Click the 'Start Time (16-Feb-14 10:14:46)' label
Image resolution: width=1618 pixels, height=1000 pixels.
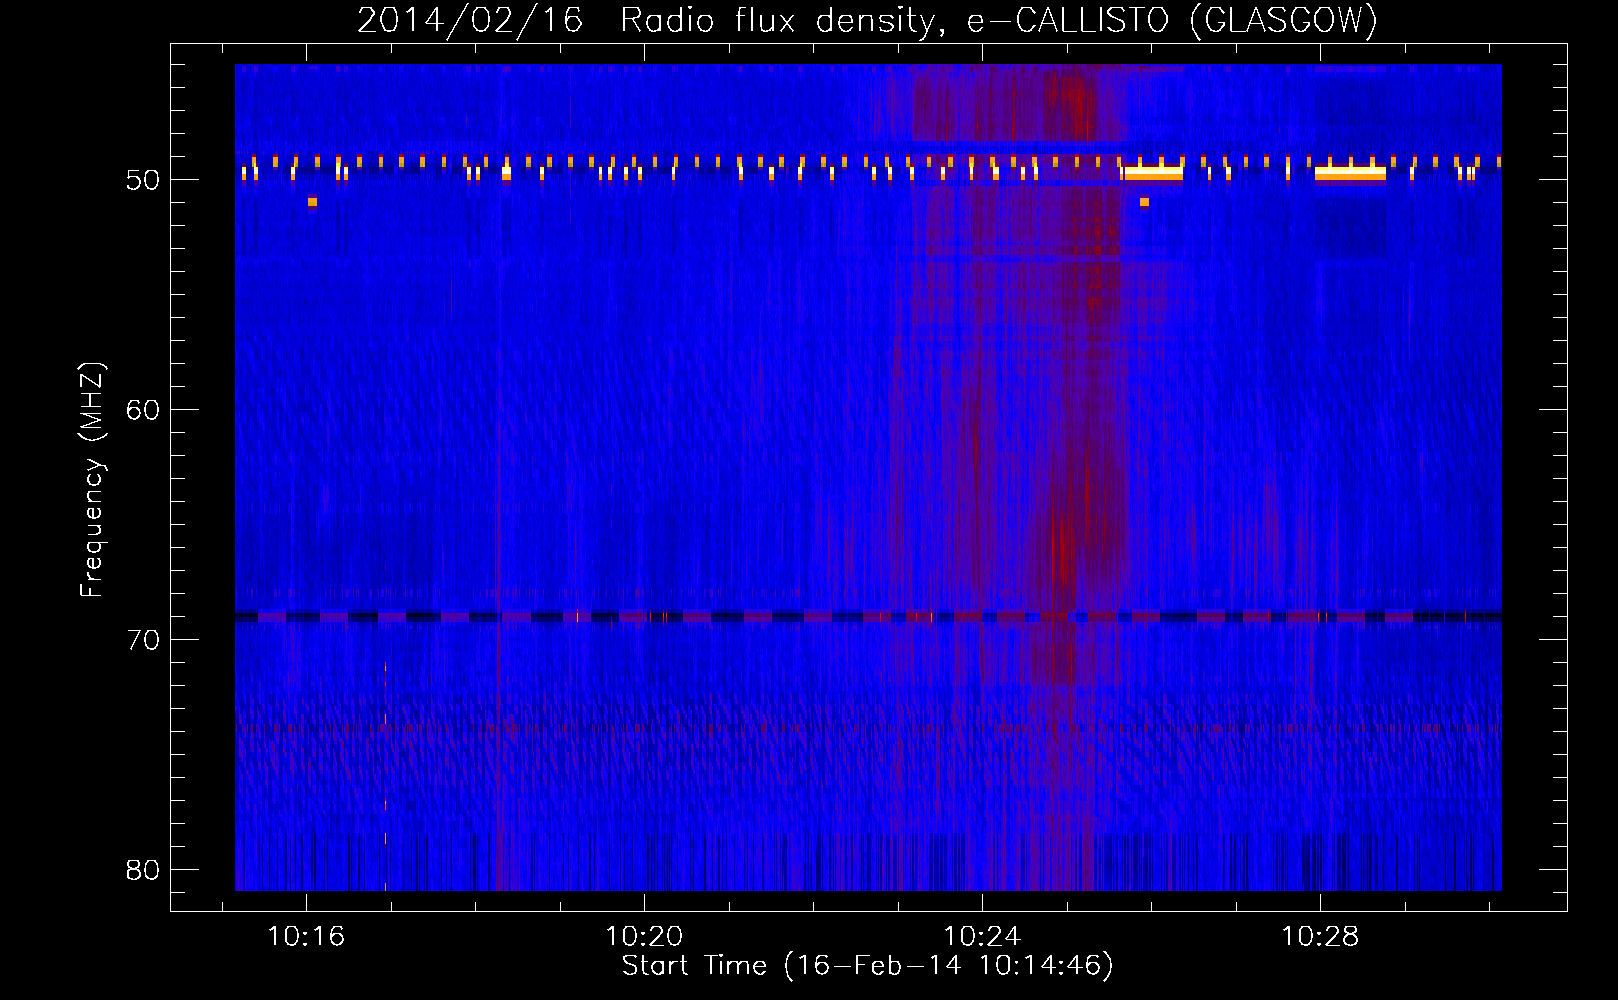867,965
